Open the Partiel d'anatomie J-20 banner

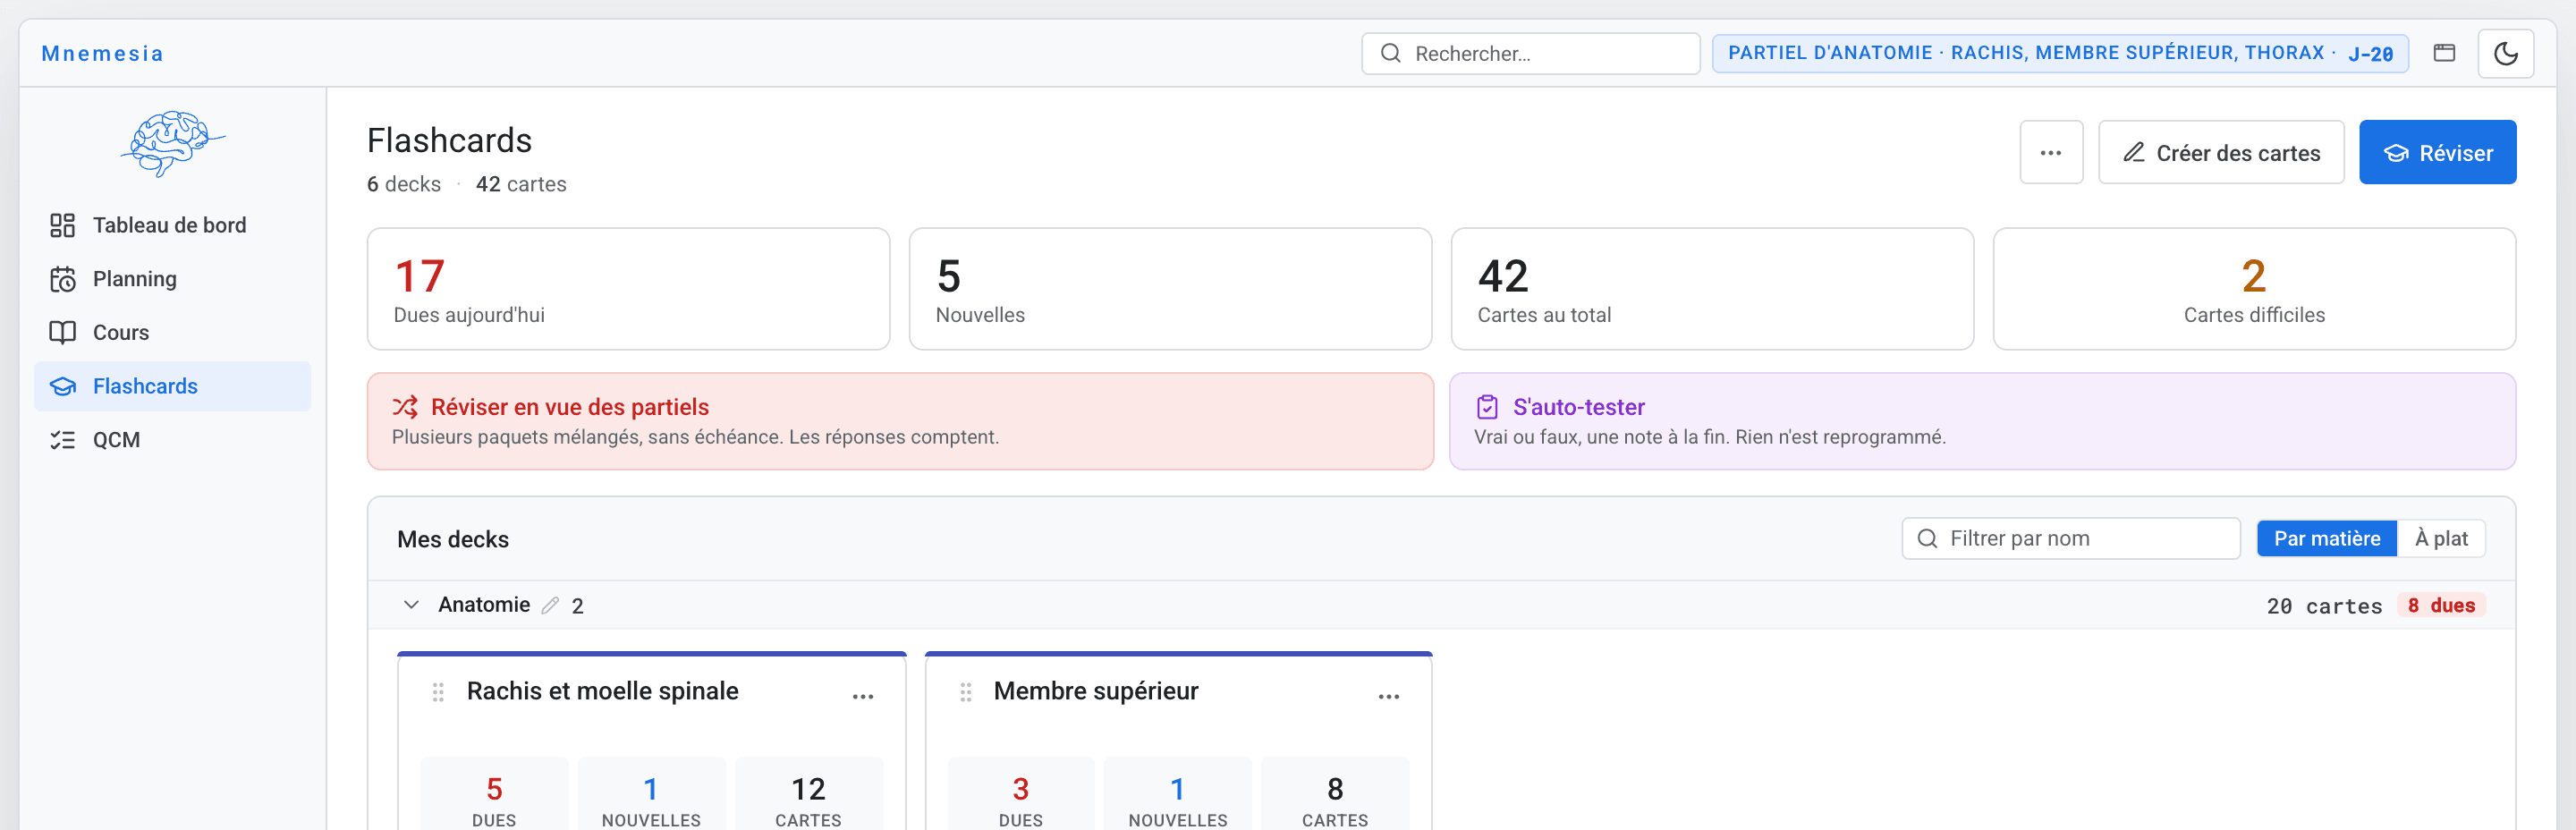pyautogui.click(x=2059, y=54)
